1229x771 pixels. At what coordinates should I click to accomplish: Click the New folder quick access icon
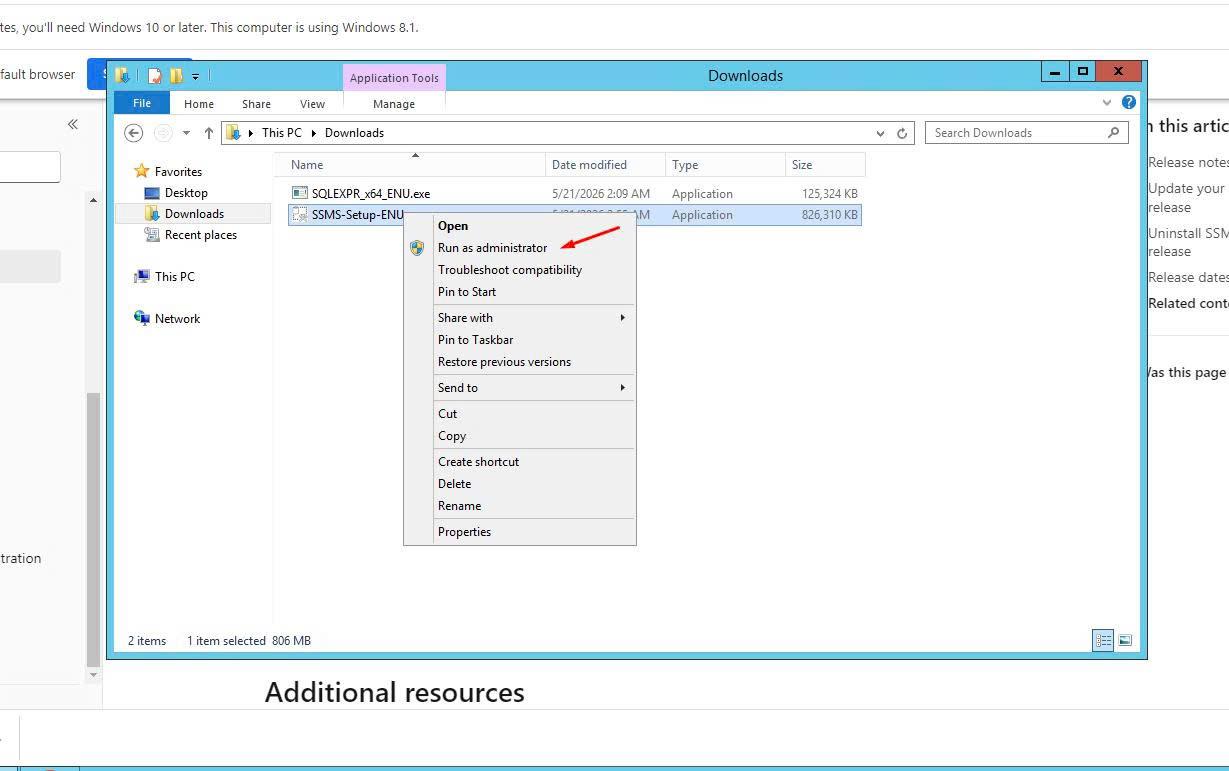click(x=177, y=76)
